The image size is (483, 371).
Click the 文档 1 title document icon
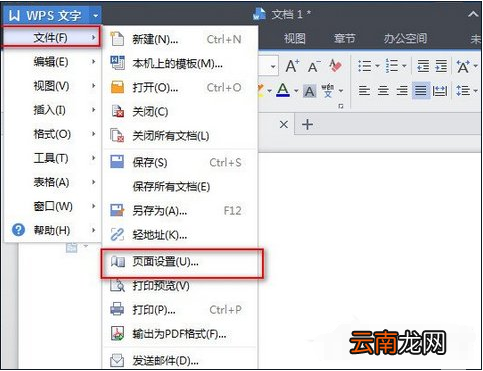coord(259,14)
